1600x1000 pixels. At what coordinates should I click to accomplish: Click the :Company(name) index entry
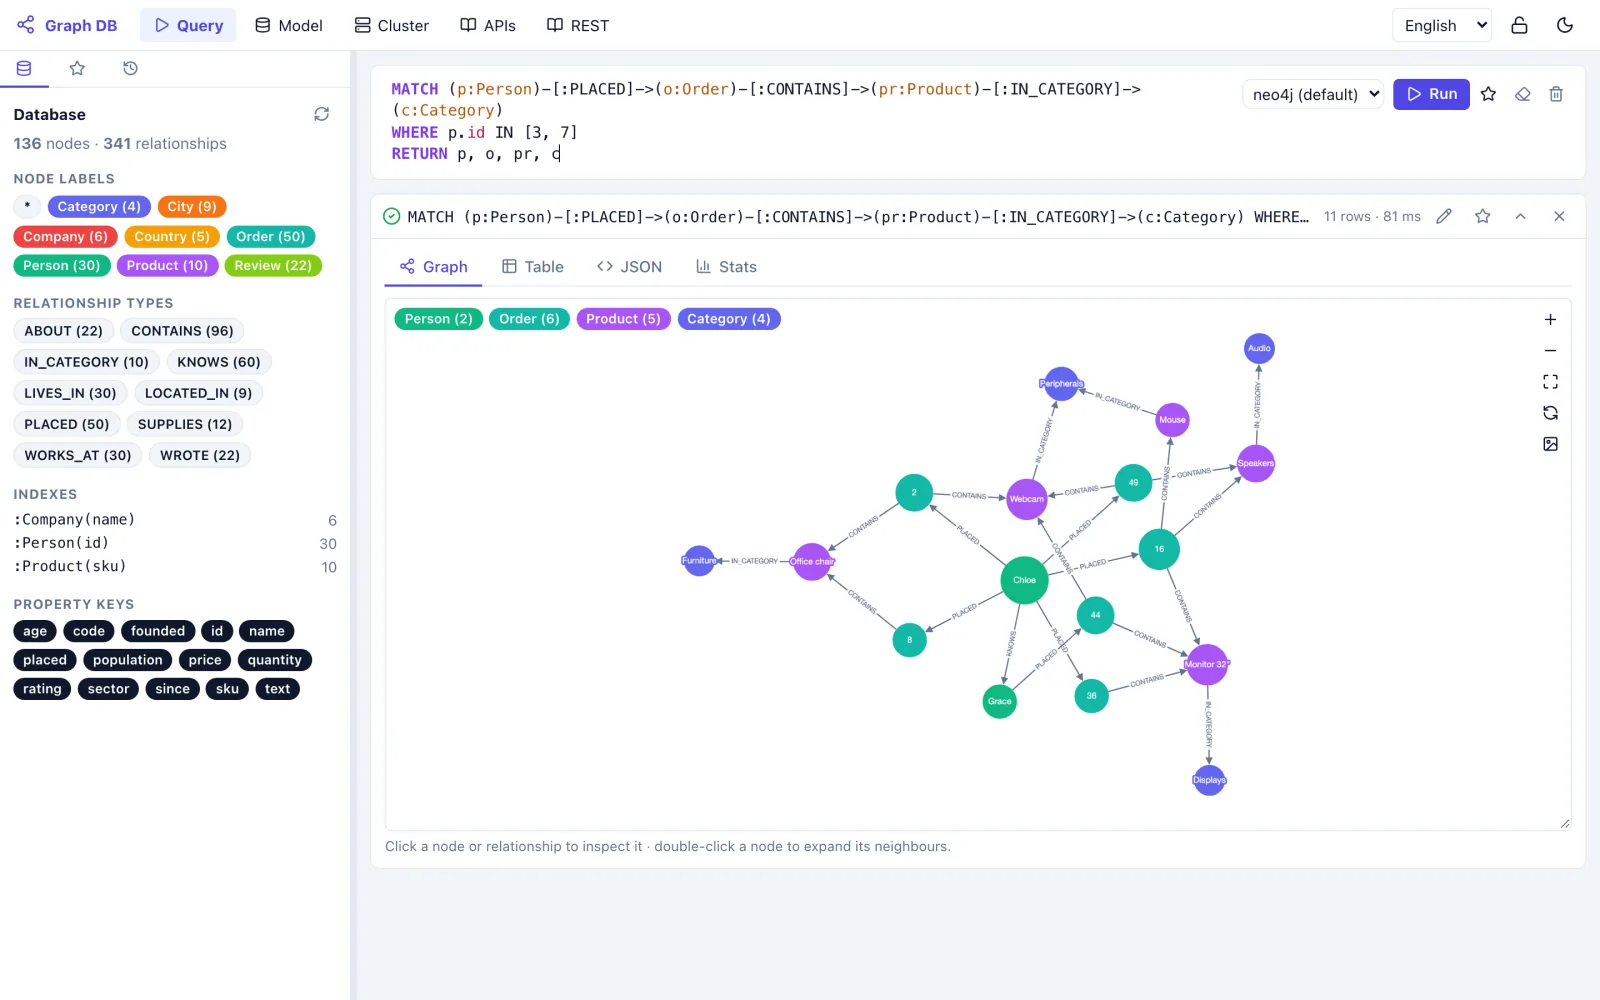[x=175, y=520]
